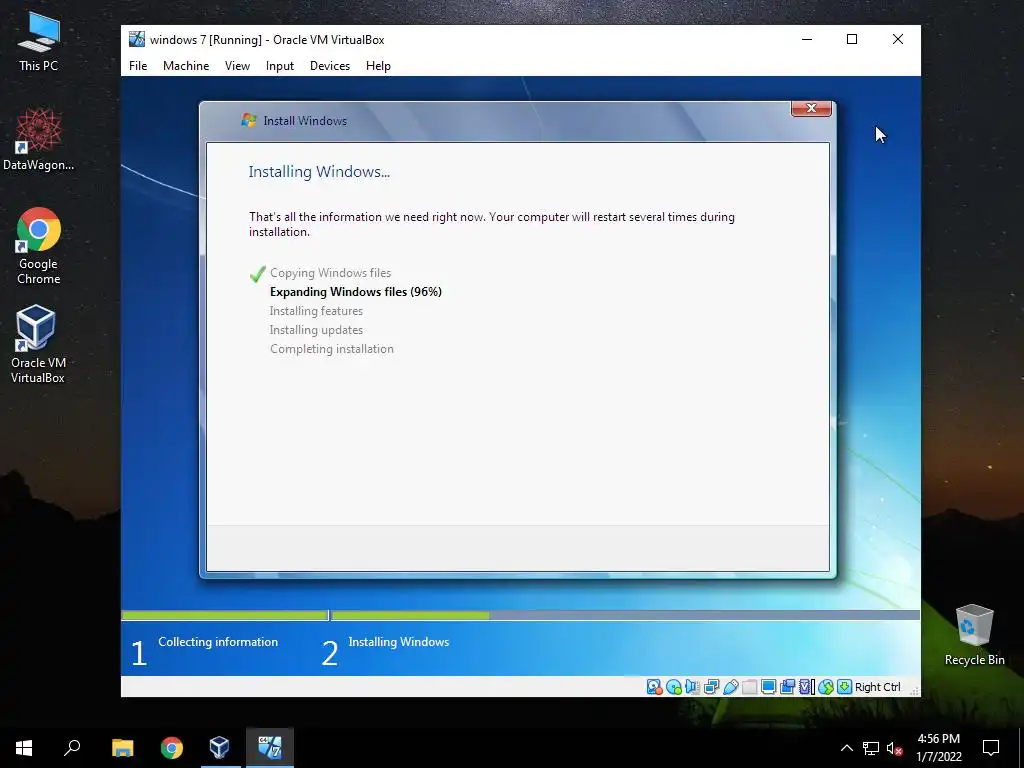This screenshot has height=768, width=1024.
Task: Click the mouse integration status icon
Action: point(825,687)
